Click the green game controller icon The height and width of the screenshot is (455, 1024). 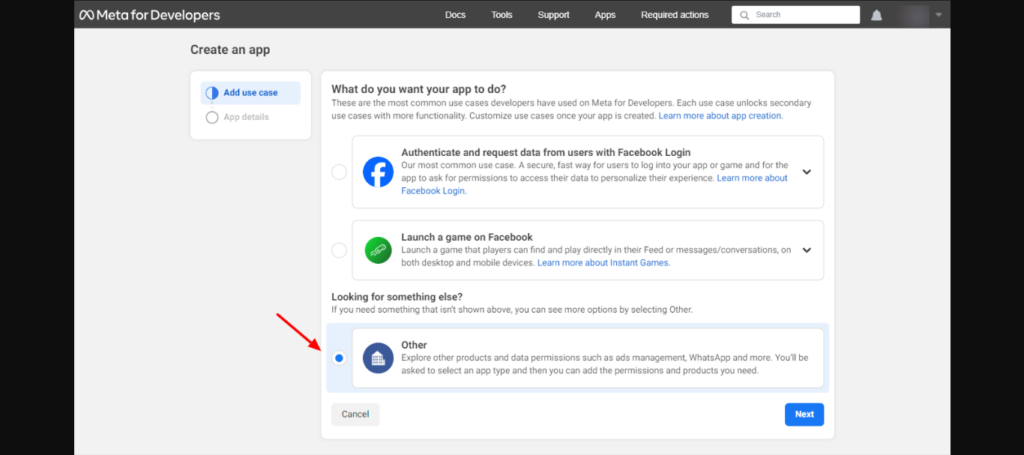pos(378,250)
